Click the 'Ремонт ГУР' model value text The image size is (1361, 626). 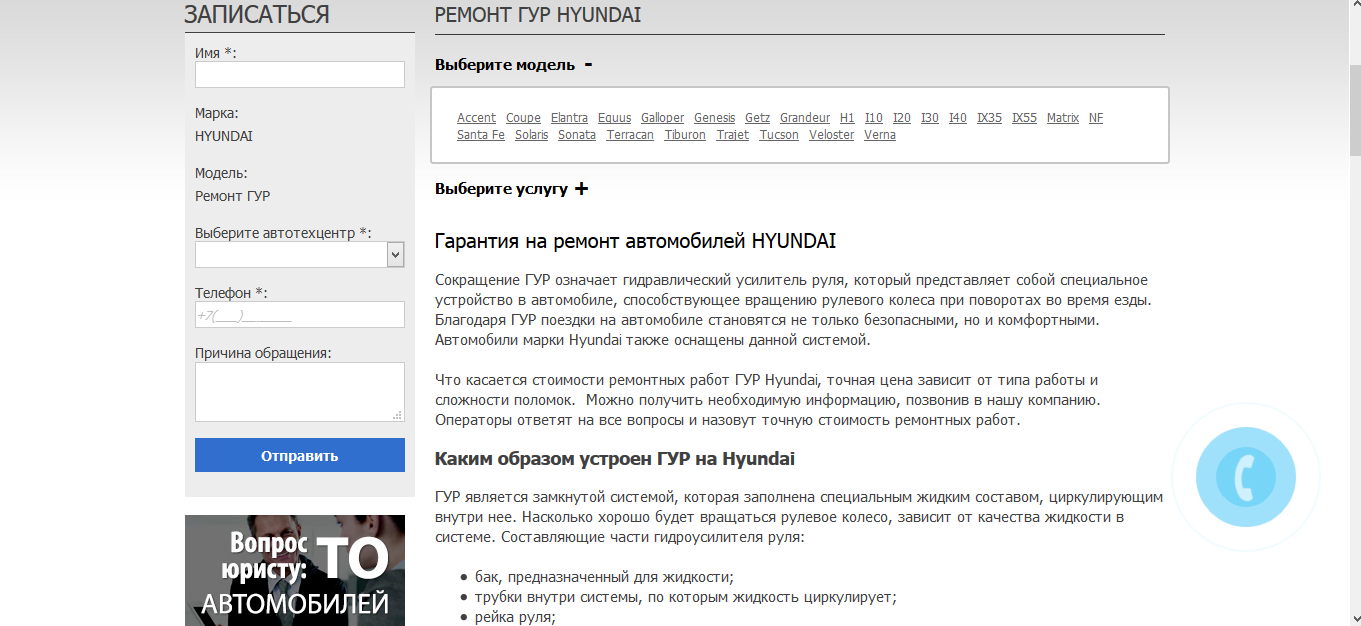coord(232,196)
